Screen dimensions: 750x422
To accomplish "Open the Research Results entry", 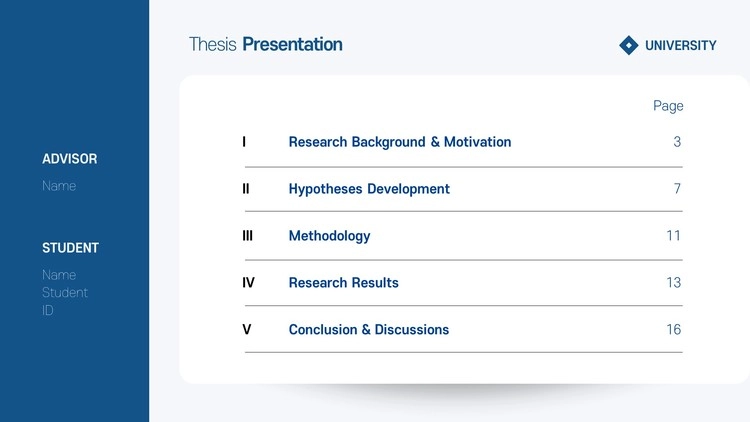I will coord(343,283).
